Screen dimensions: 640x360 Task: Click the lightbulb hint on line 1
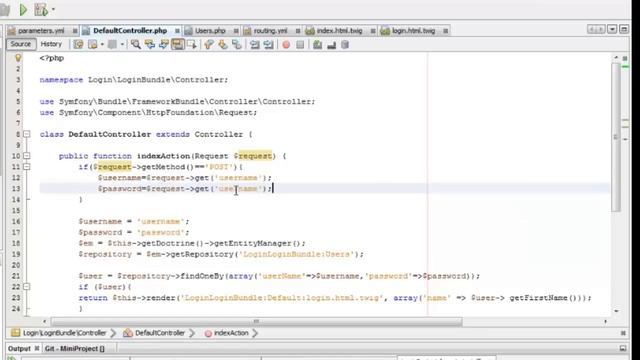pyautogui.click(x=18, y=58)
